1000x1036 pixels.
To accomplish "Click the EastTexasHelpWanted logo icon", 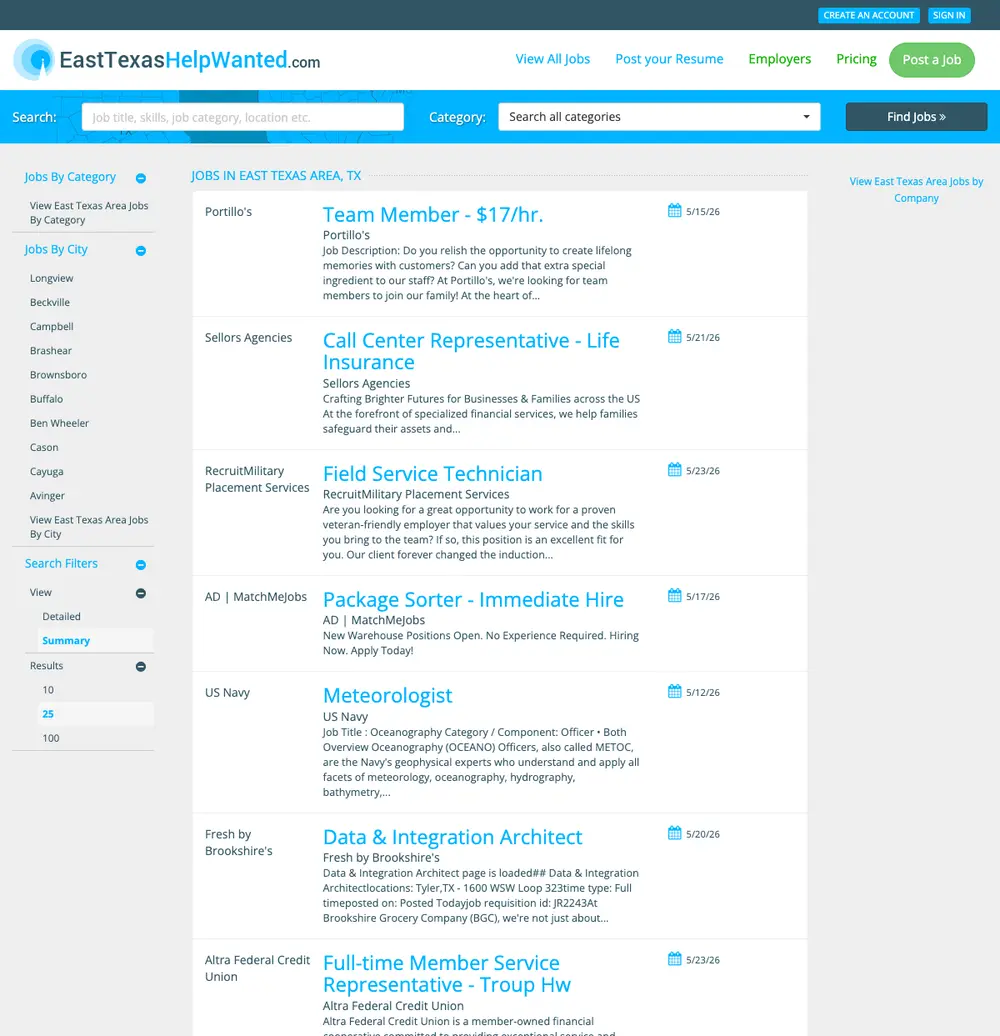I will pos(34,59).
